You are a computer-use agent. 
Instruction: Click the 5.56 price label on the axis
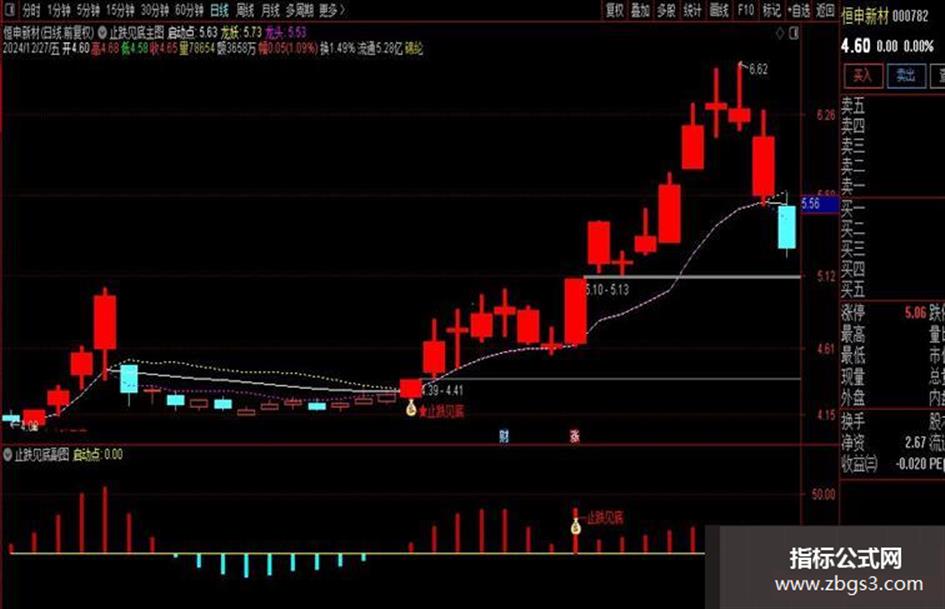(x=819, y=204)
